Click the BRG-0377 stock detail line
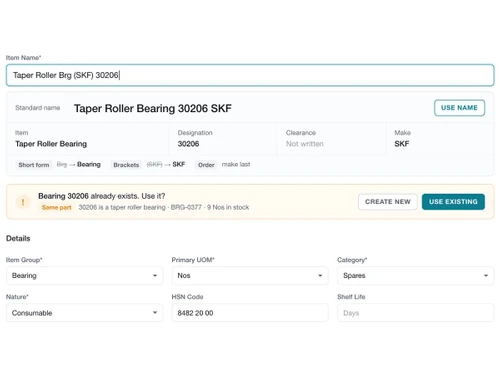The height and width of the screenshot is (375, 500). (164, 207)
